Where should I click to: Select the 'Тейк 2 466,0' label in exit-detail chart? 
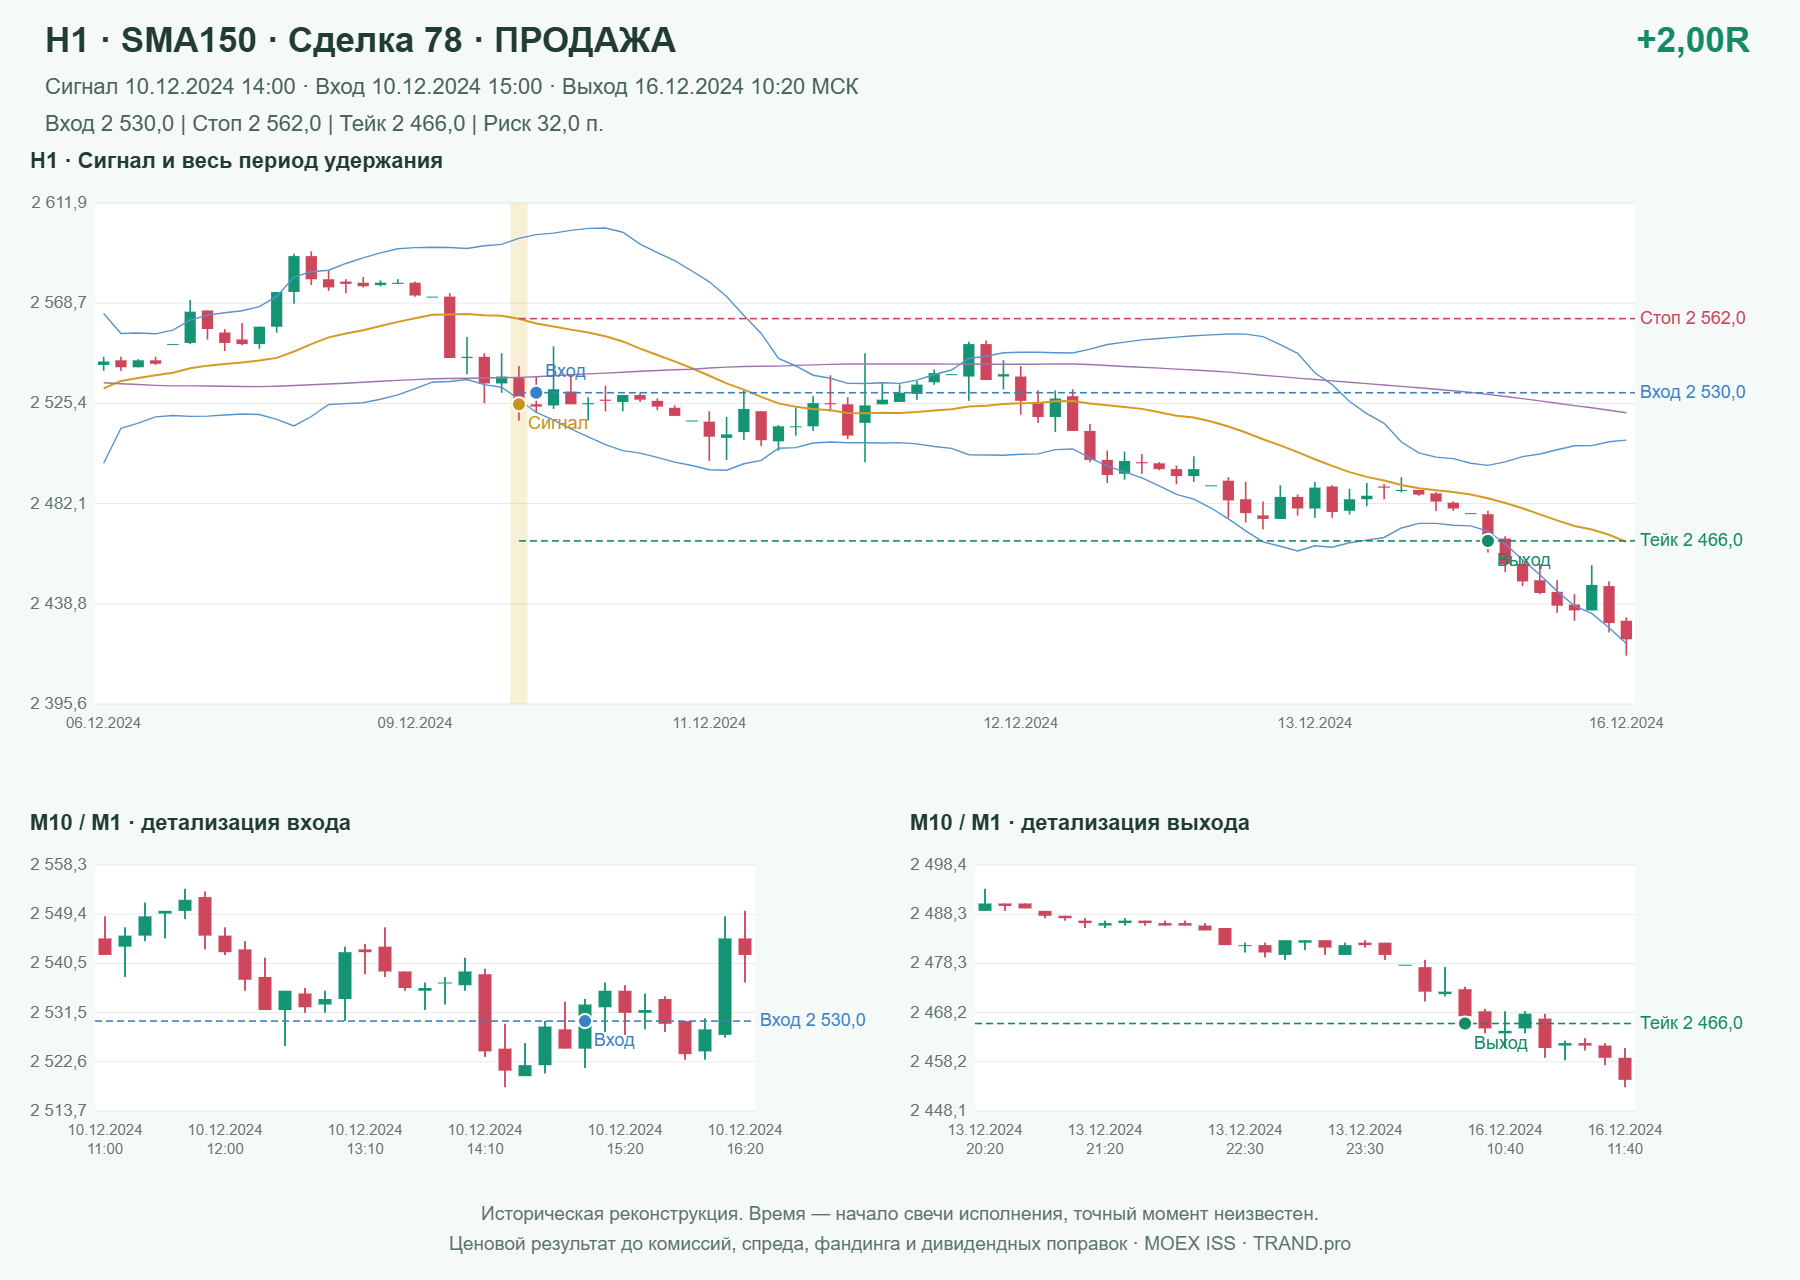[x=1691, y=1023]
